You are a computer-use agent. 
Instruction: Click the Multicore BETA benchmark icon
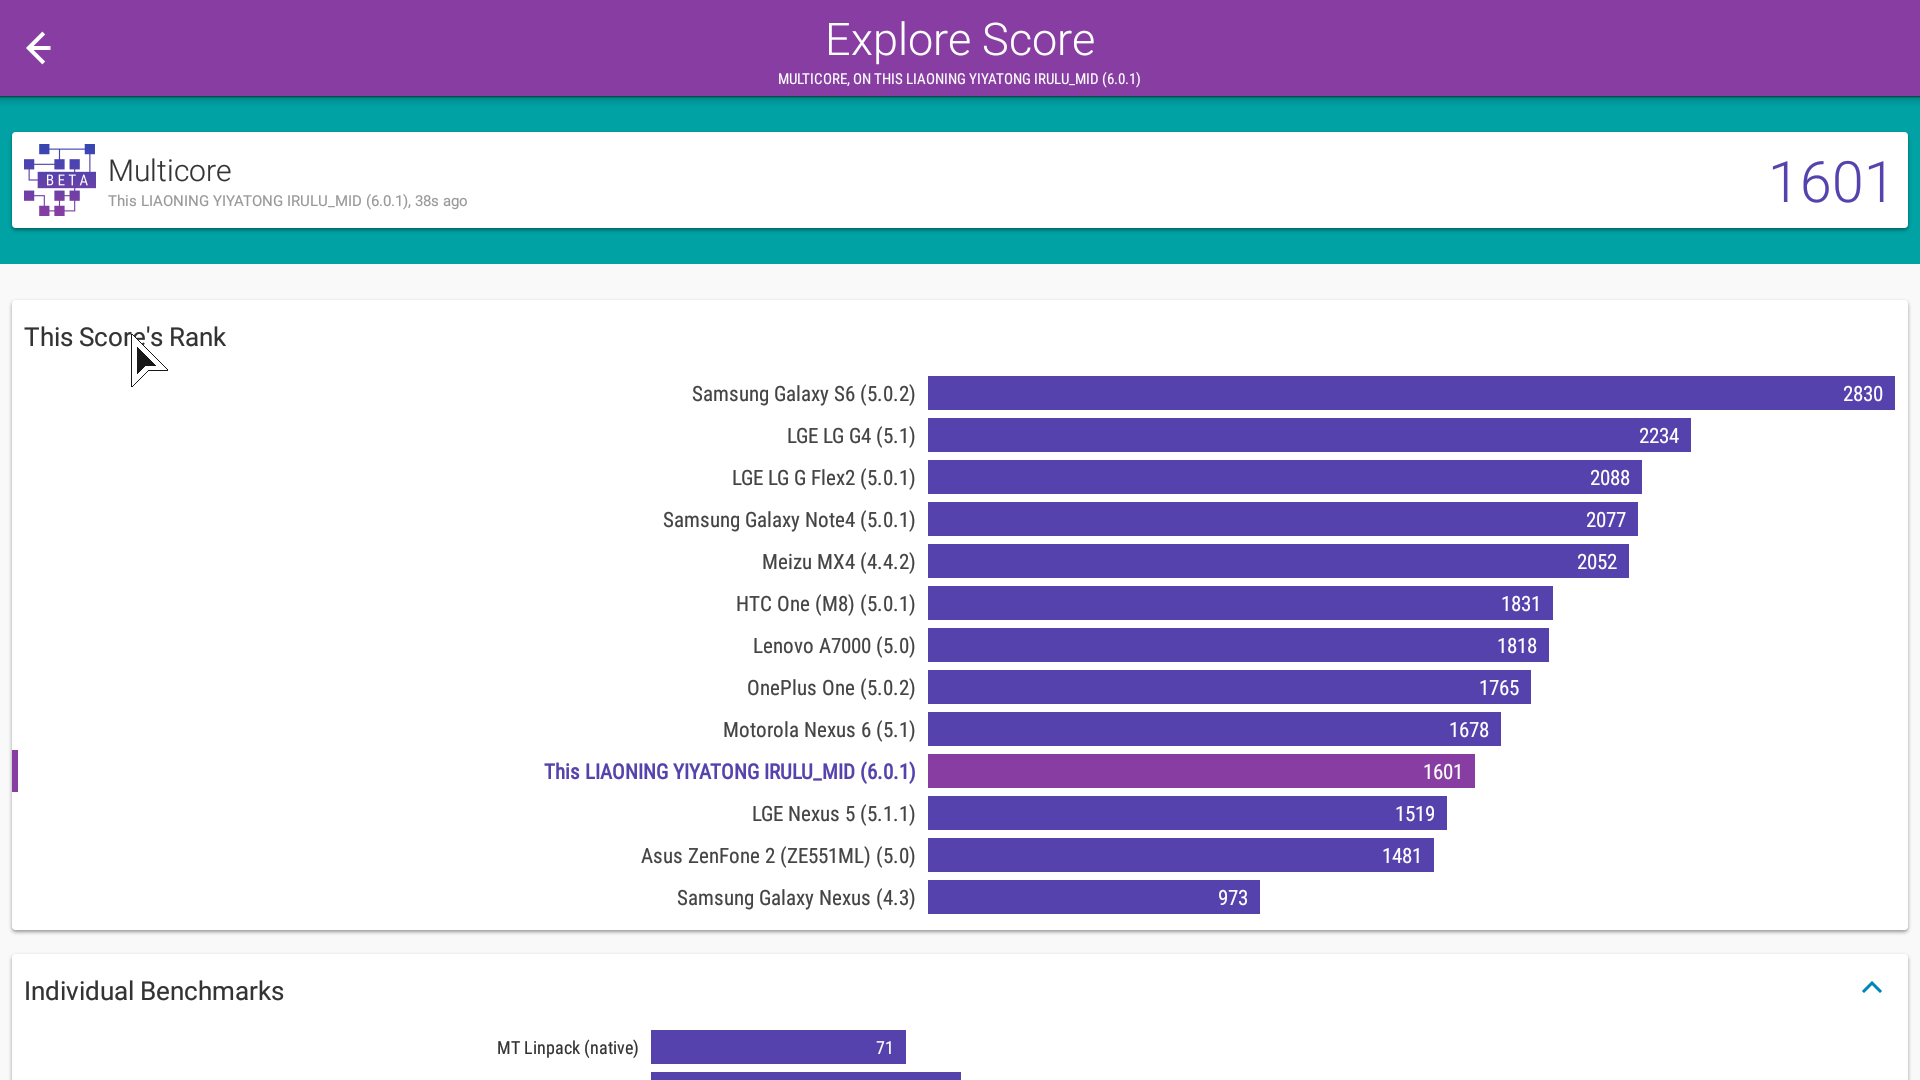click(59, 180)
